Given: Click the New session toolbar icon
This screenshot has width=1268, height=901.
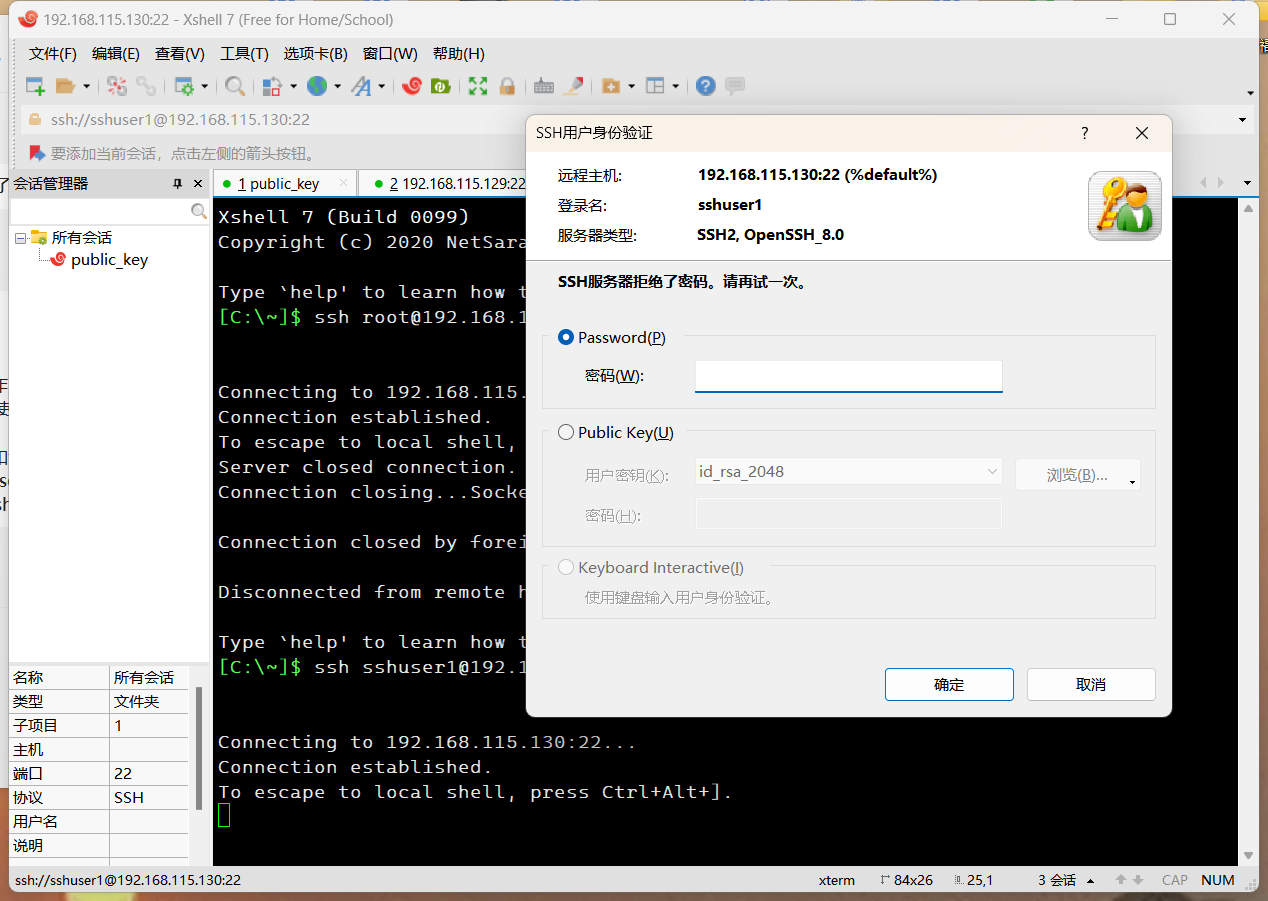Looking at the screenshot, I should click(x=35, y=86).
